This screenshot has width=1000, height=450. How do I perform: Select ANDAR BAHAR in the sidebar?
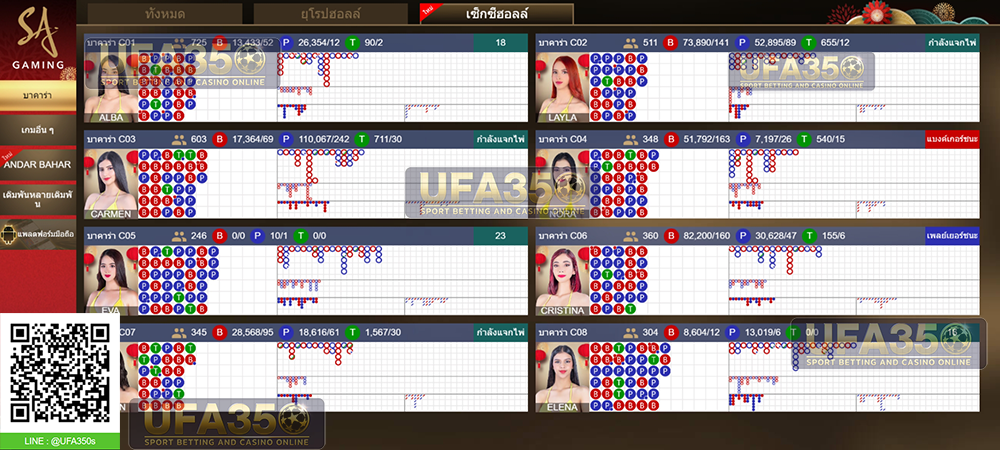coord(38,164)
